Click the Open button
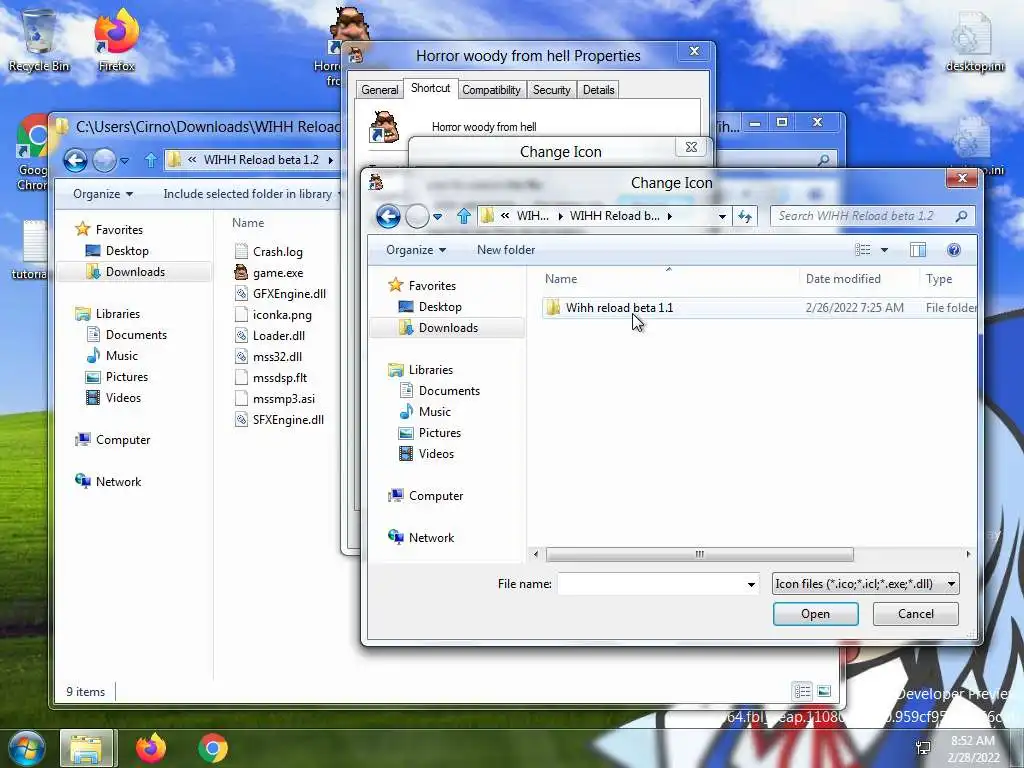This screenshot has width=1024, height=768. (x=815, y=614)
